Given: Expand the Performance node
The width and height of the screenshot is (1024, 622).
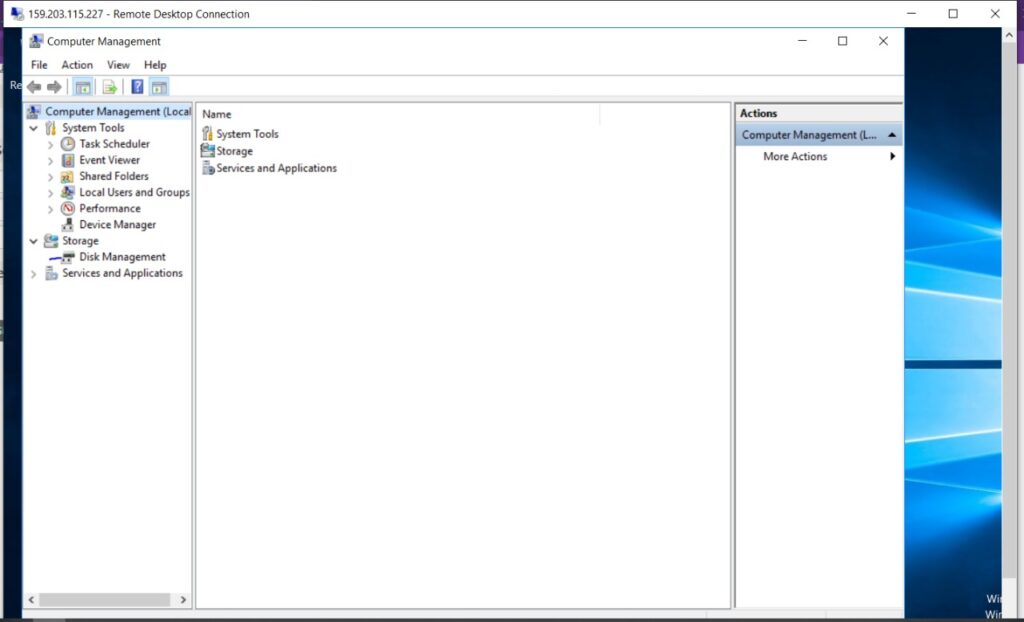Looking at the screenshot, I should tap(50, 210).
